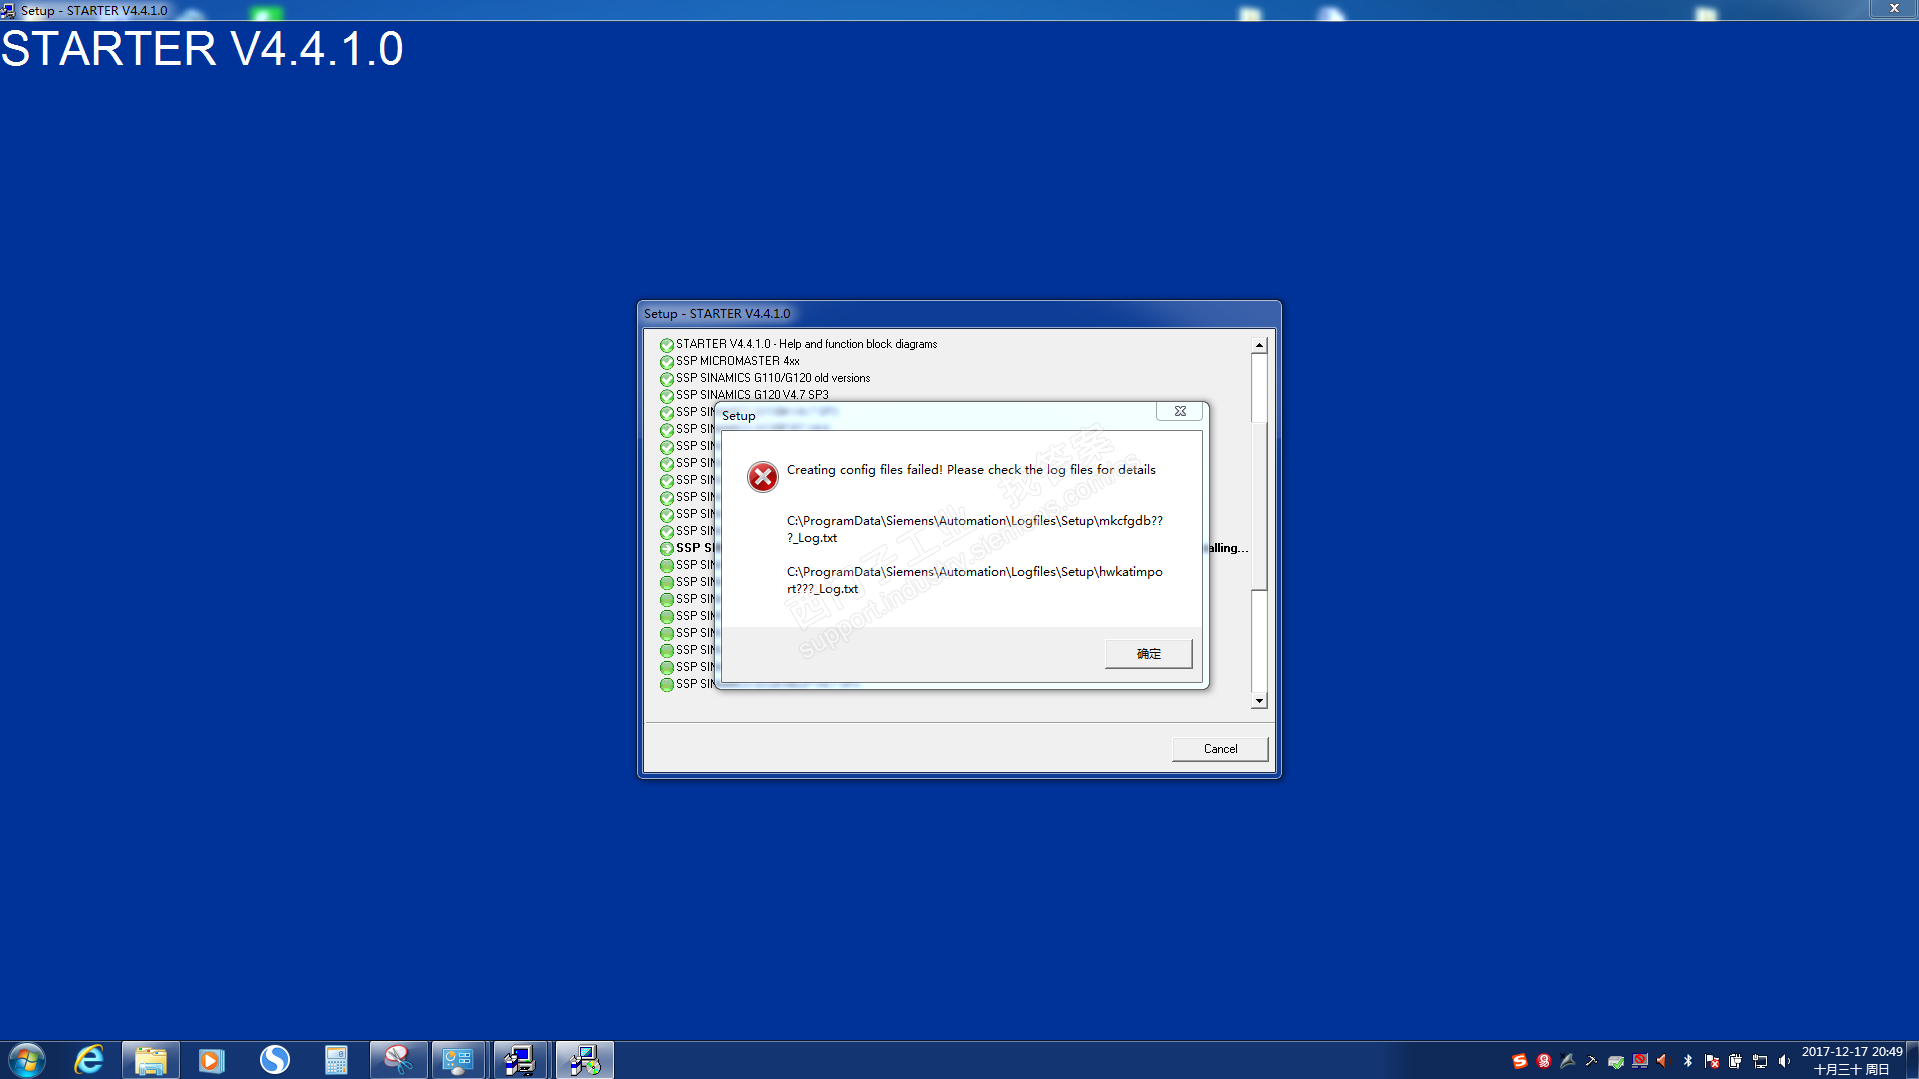
Task: Open Windows Media Player from the taskbar
Action: pyautogui.click(x=212, y=1060)
